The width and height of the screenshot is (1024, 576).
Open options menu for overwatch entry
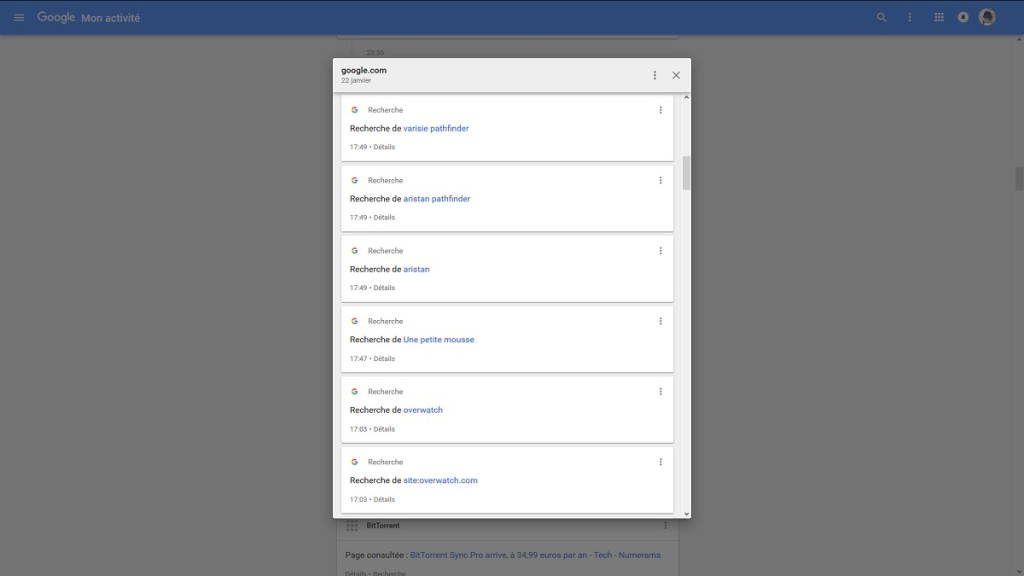pos(660,392)
